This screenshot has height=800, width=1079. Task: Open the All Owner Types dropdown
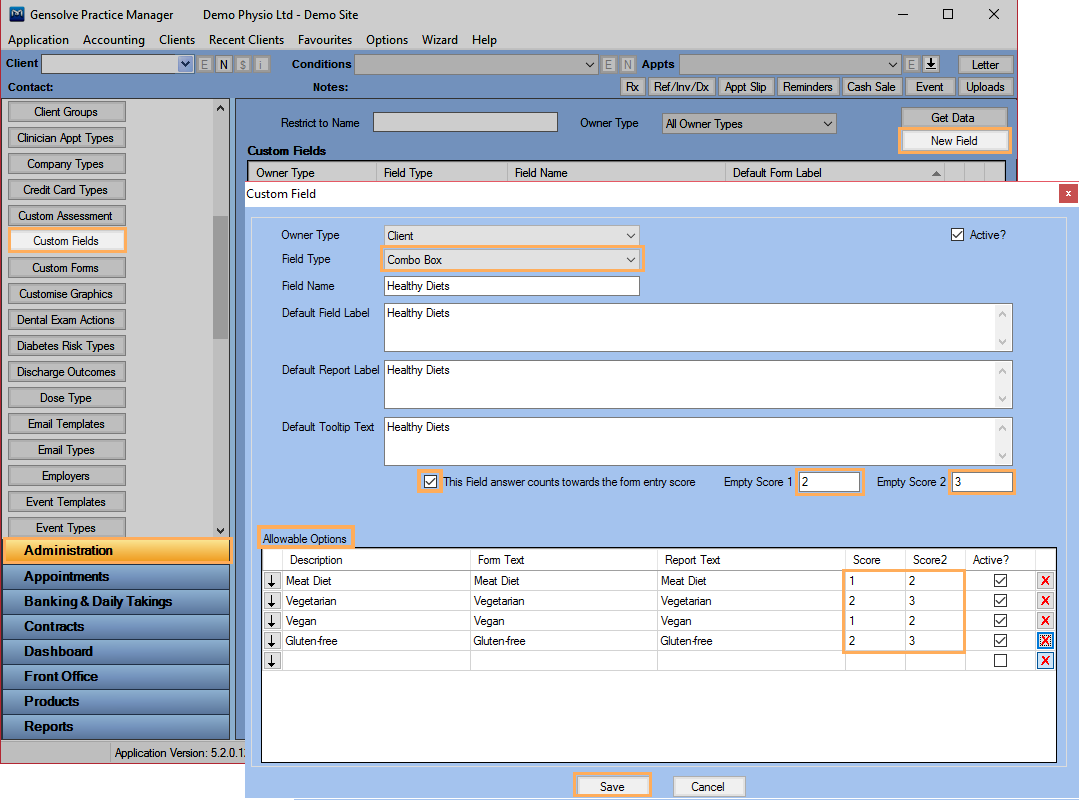click(x=748, y=122)
